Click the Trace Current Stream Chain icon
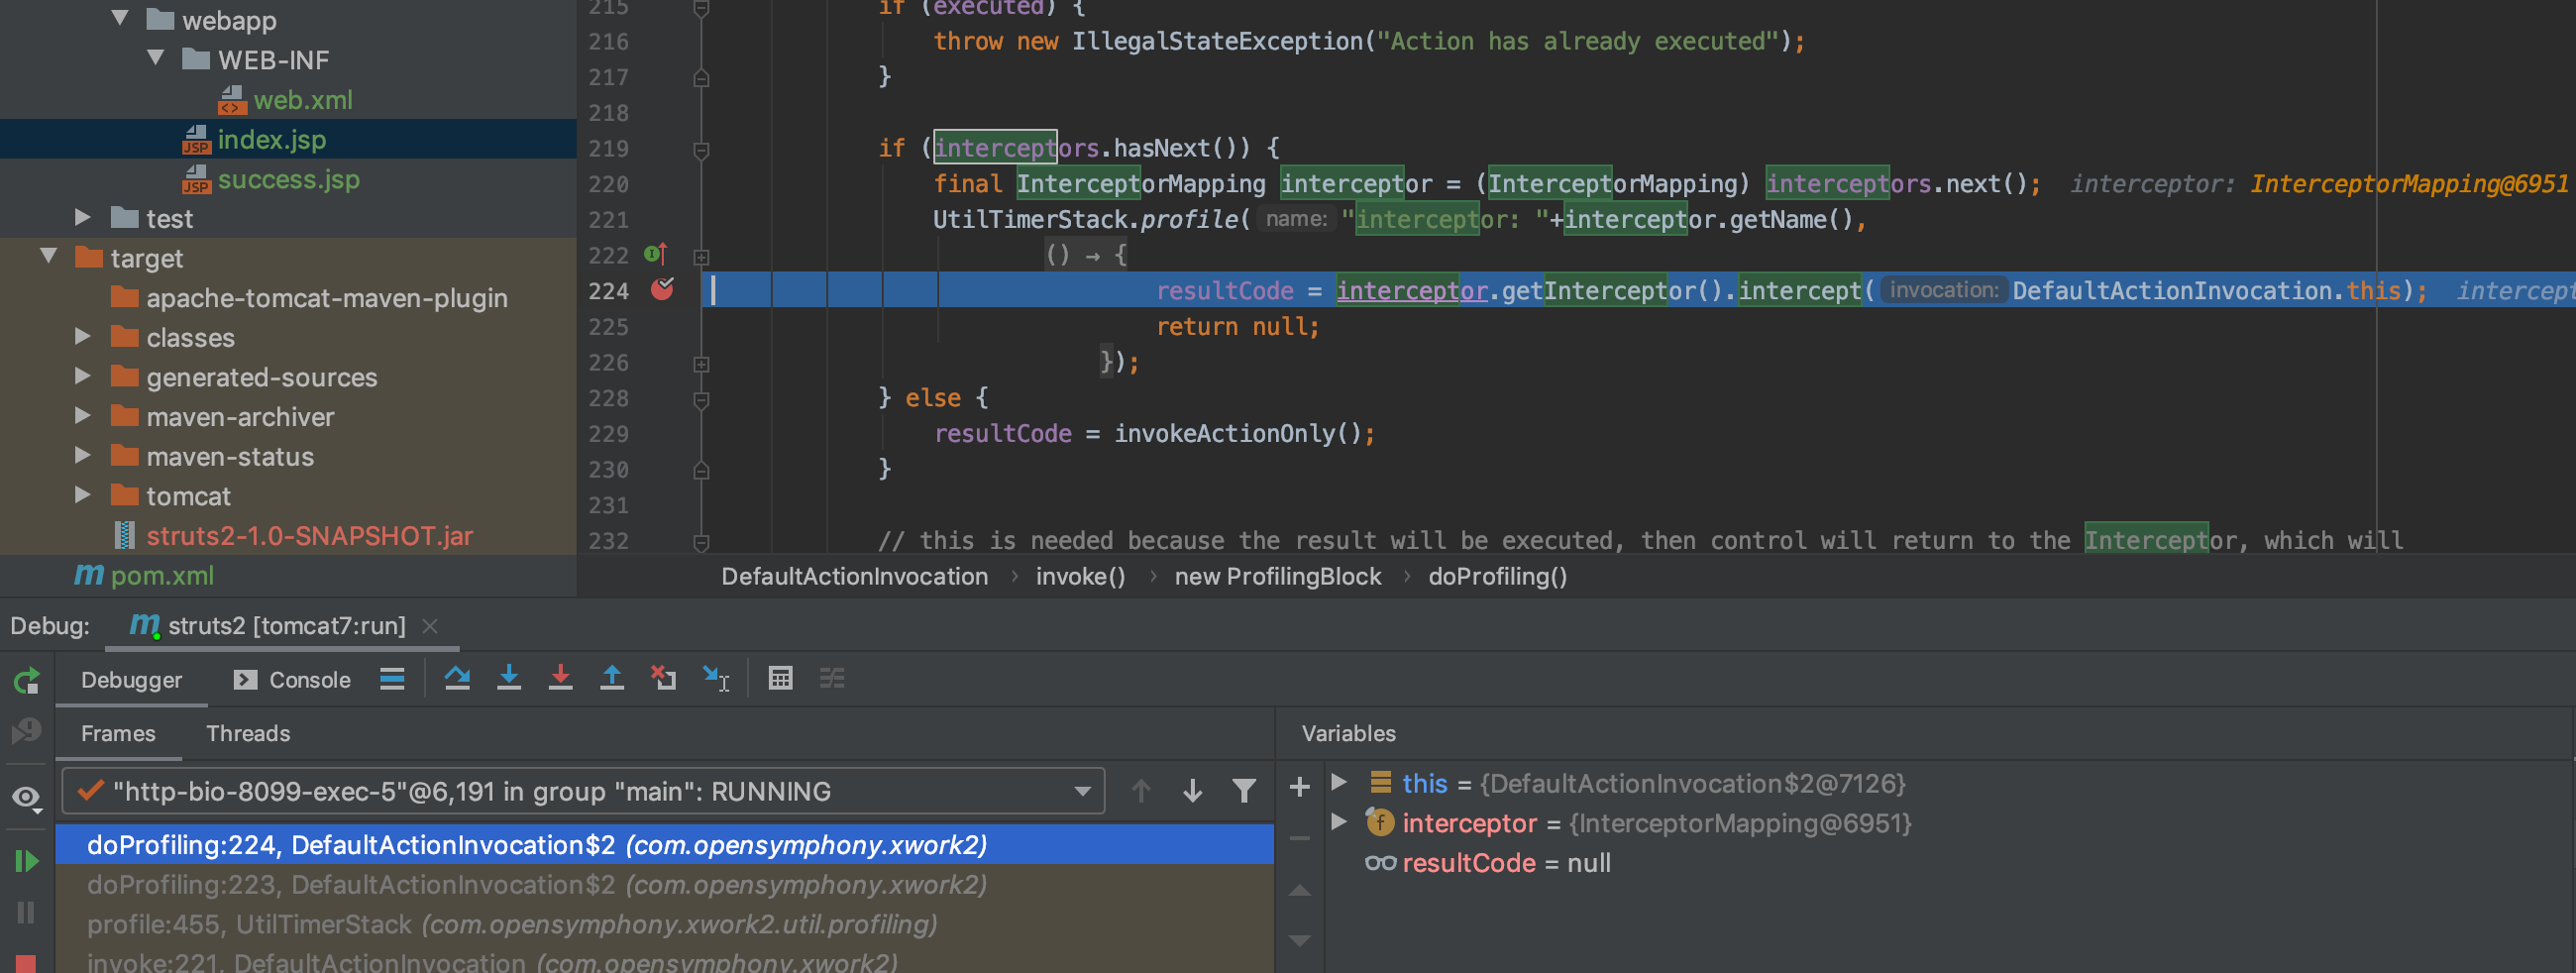Screen dimensions: 2576x973 [x=832, y=678]
